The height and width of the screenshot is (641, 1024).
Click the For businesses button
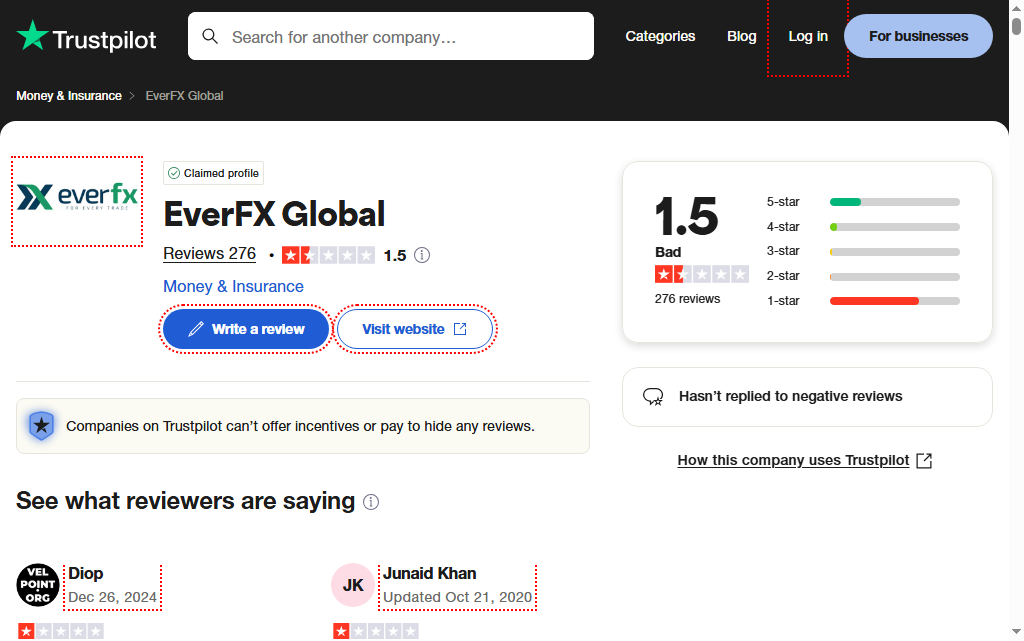point(918,36)
